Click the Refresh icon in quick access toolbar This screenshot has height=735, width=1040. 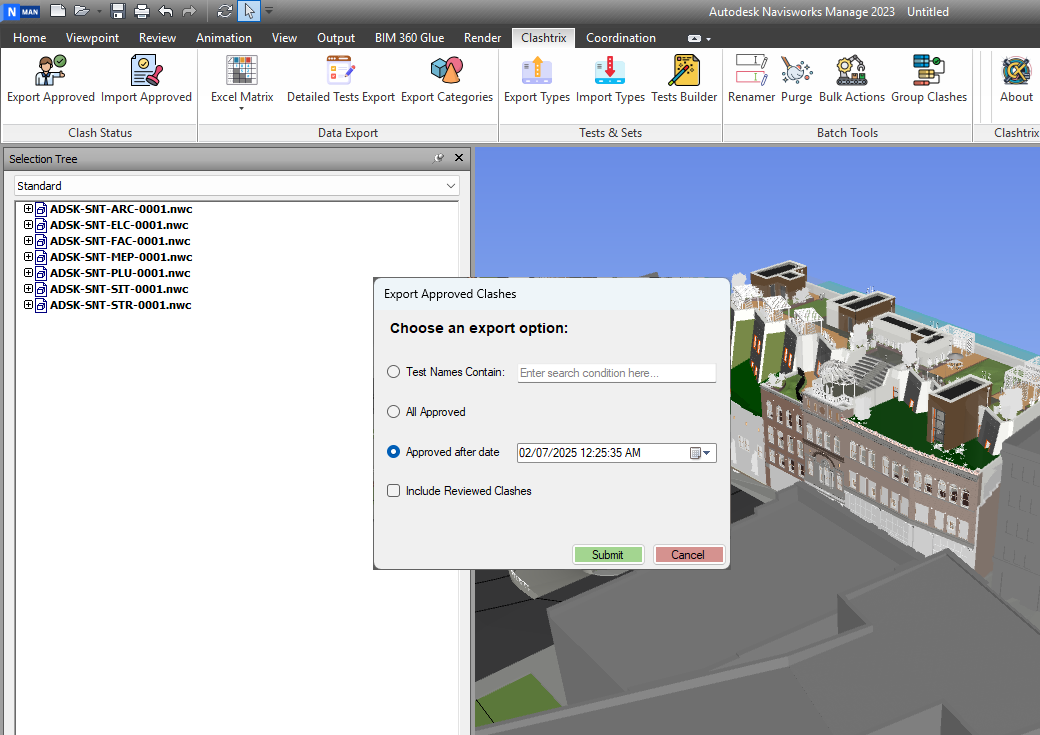(x=225, y=11)
